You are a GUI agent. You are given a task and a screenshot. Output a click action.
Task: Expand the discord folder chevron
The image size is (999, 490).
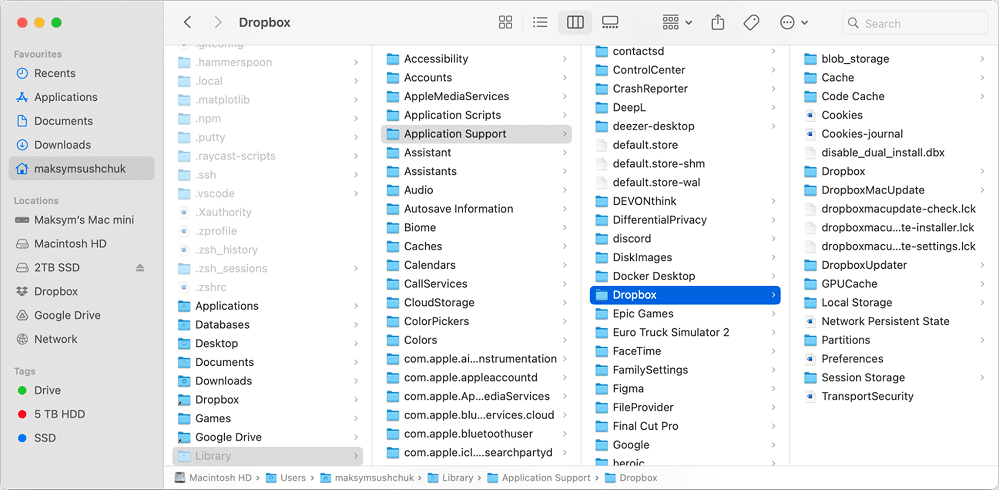click(773, 239)
